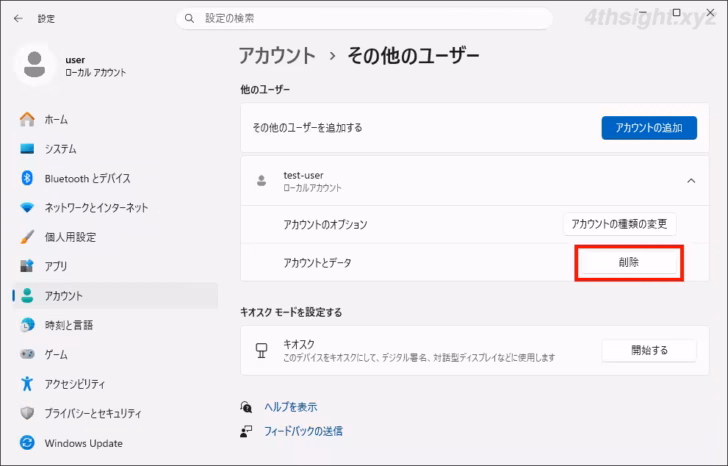Open ネットワークとインターネット settings
This screenshot has height=466, width=728.
[x=96, y=207]
